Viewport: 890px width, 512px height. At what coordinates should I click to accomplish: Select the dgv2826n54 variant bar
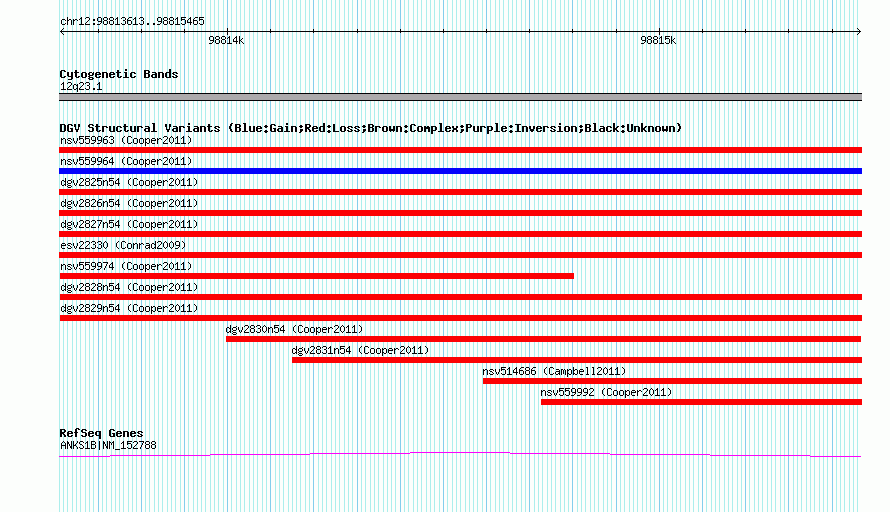460,213
